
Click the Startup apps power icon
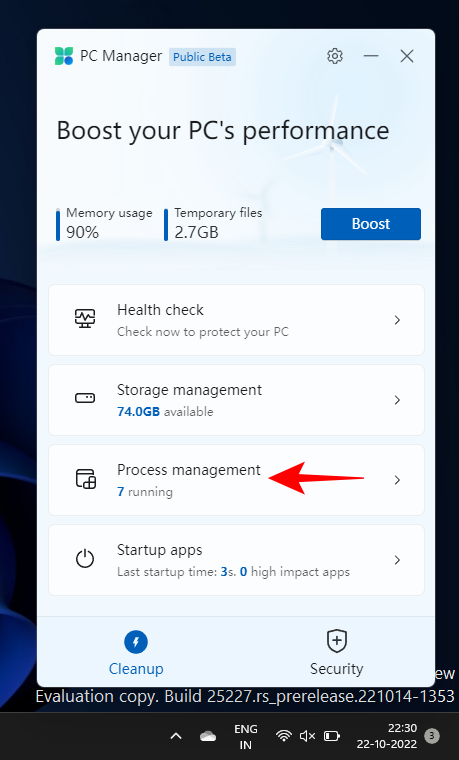85,559
